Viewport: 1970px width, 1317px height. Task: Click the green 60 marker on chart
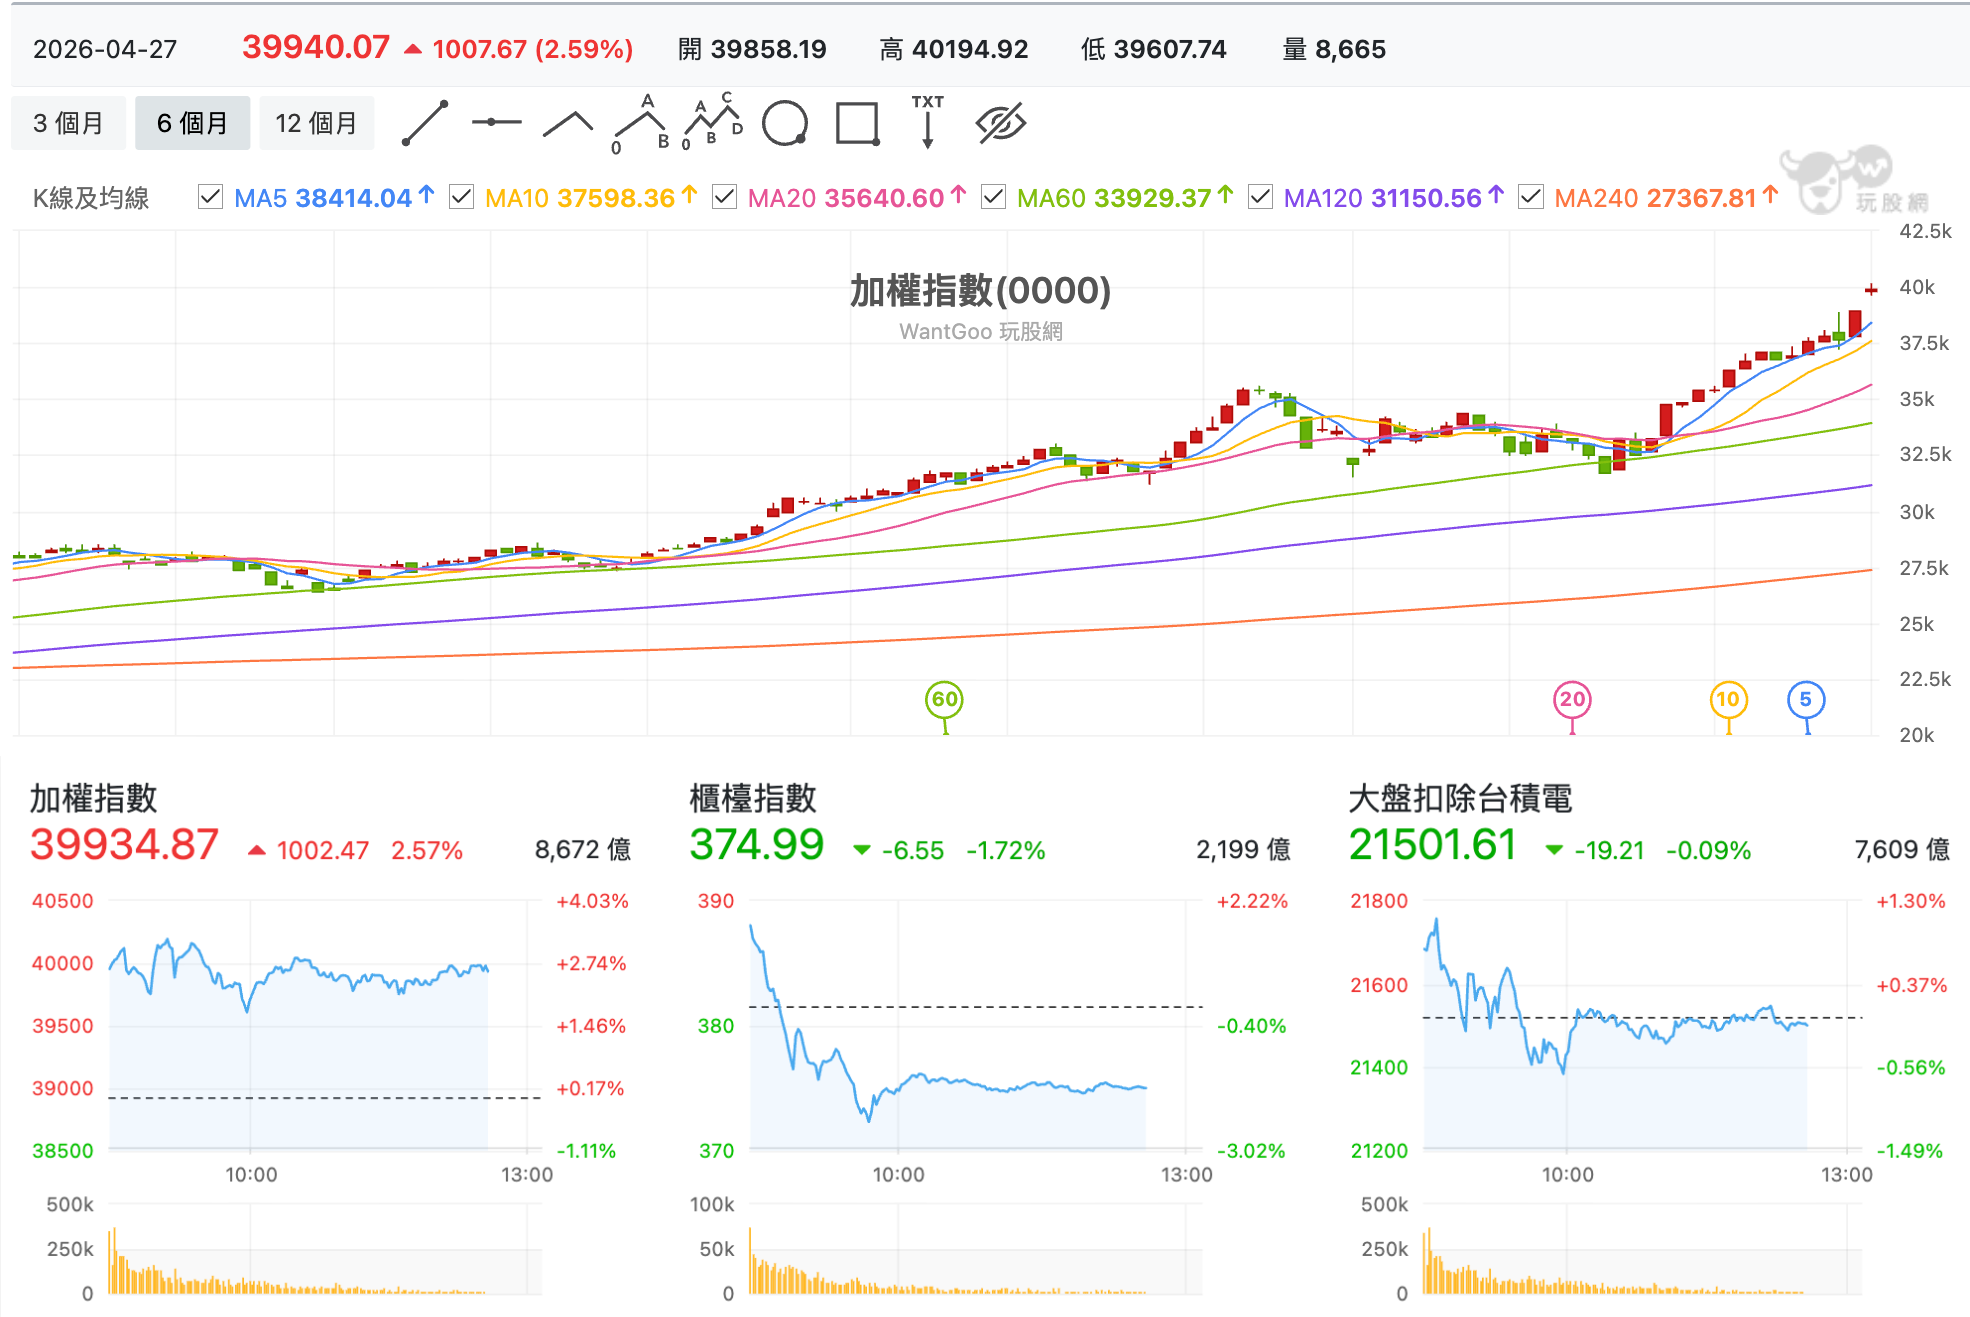click(945, 700)
